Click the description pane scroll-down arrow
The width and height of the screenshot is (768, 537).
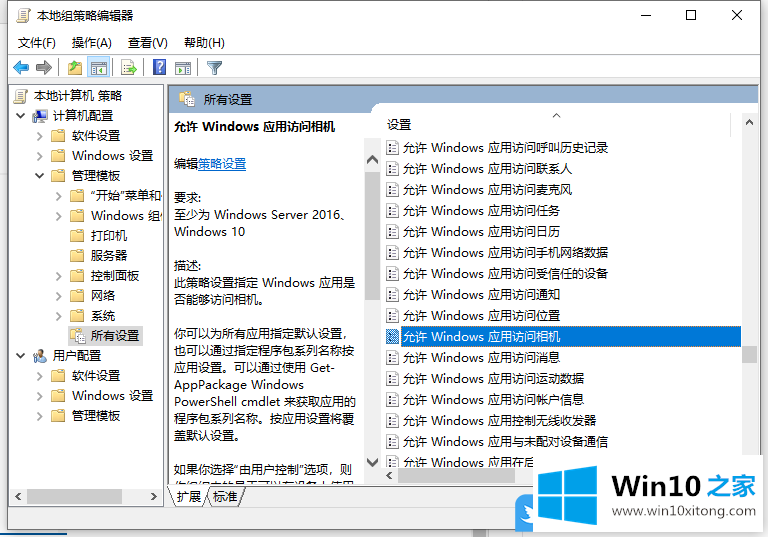[372, 462]
